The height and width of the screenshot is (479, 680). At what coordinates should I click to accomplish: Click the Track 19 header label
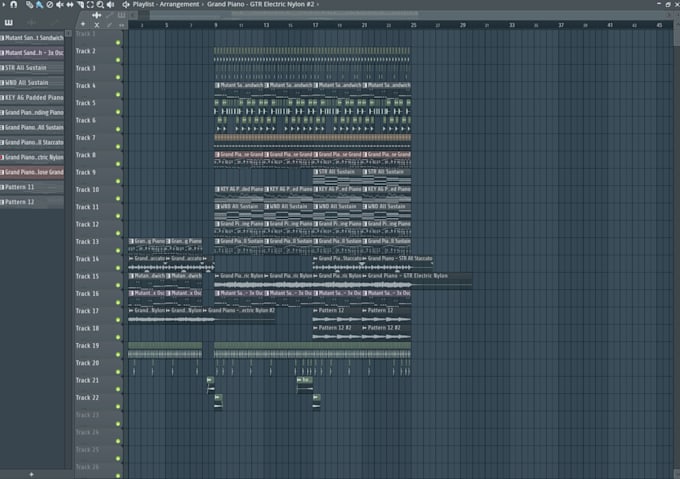[87, 346]
